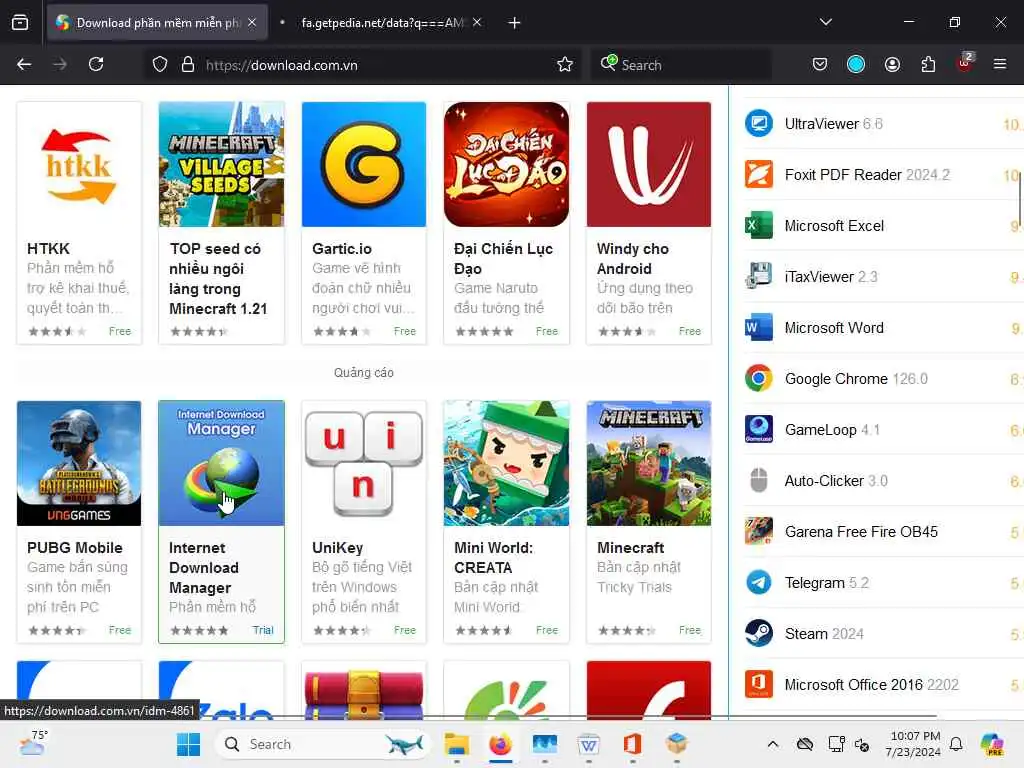Open the HTKK title link

[x=48, y=249]
